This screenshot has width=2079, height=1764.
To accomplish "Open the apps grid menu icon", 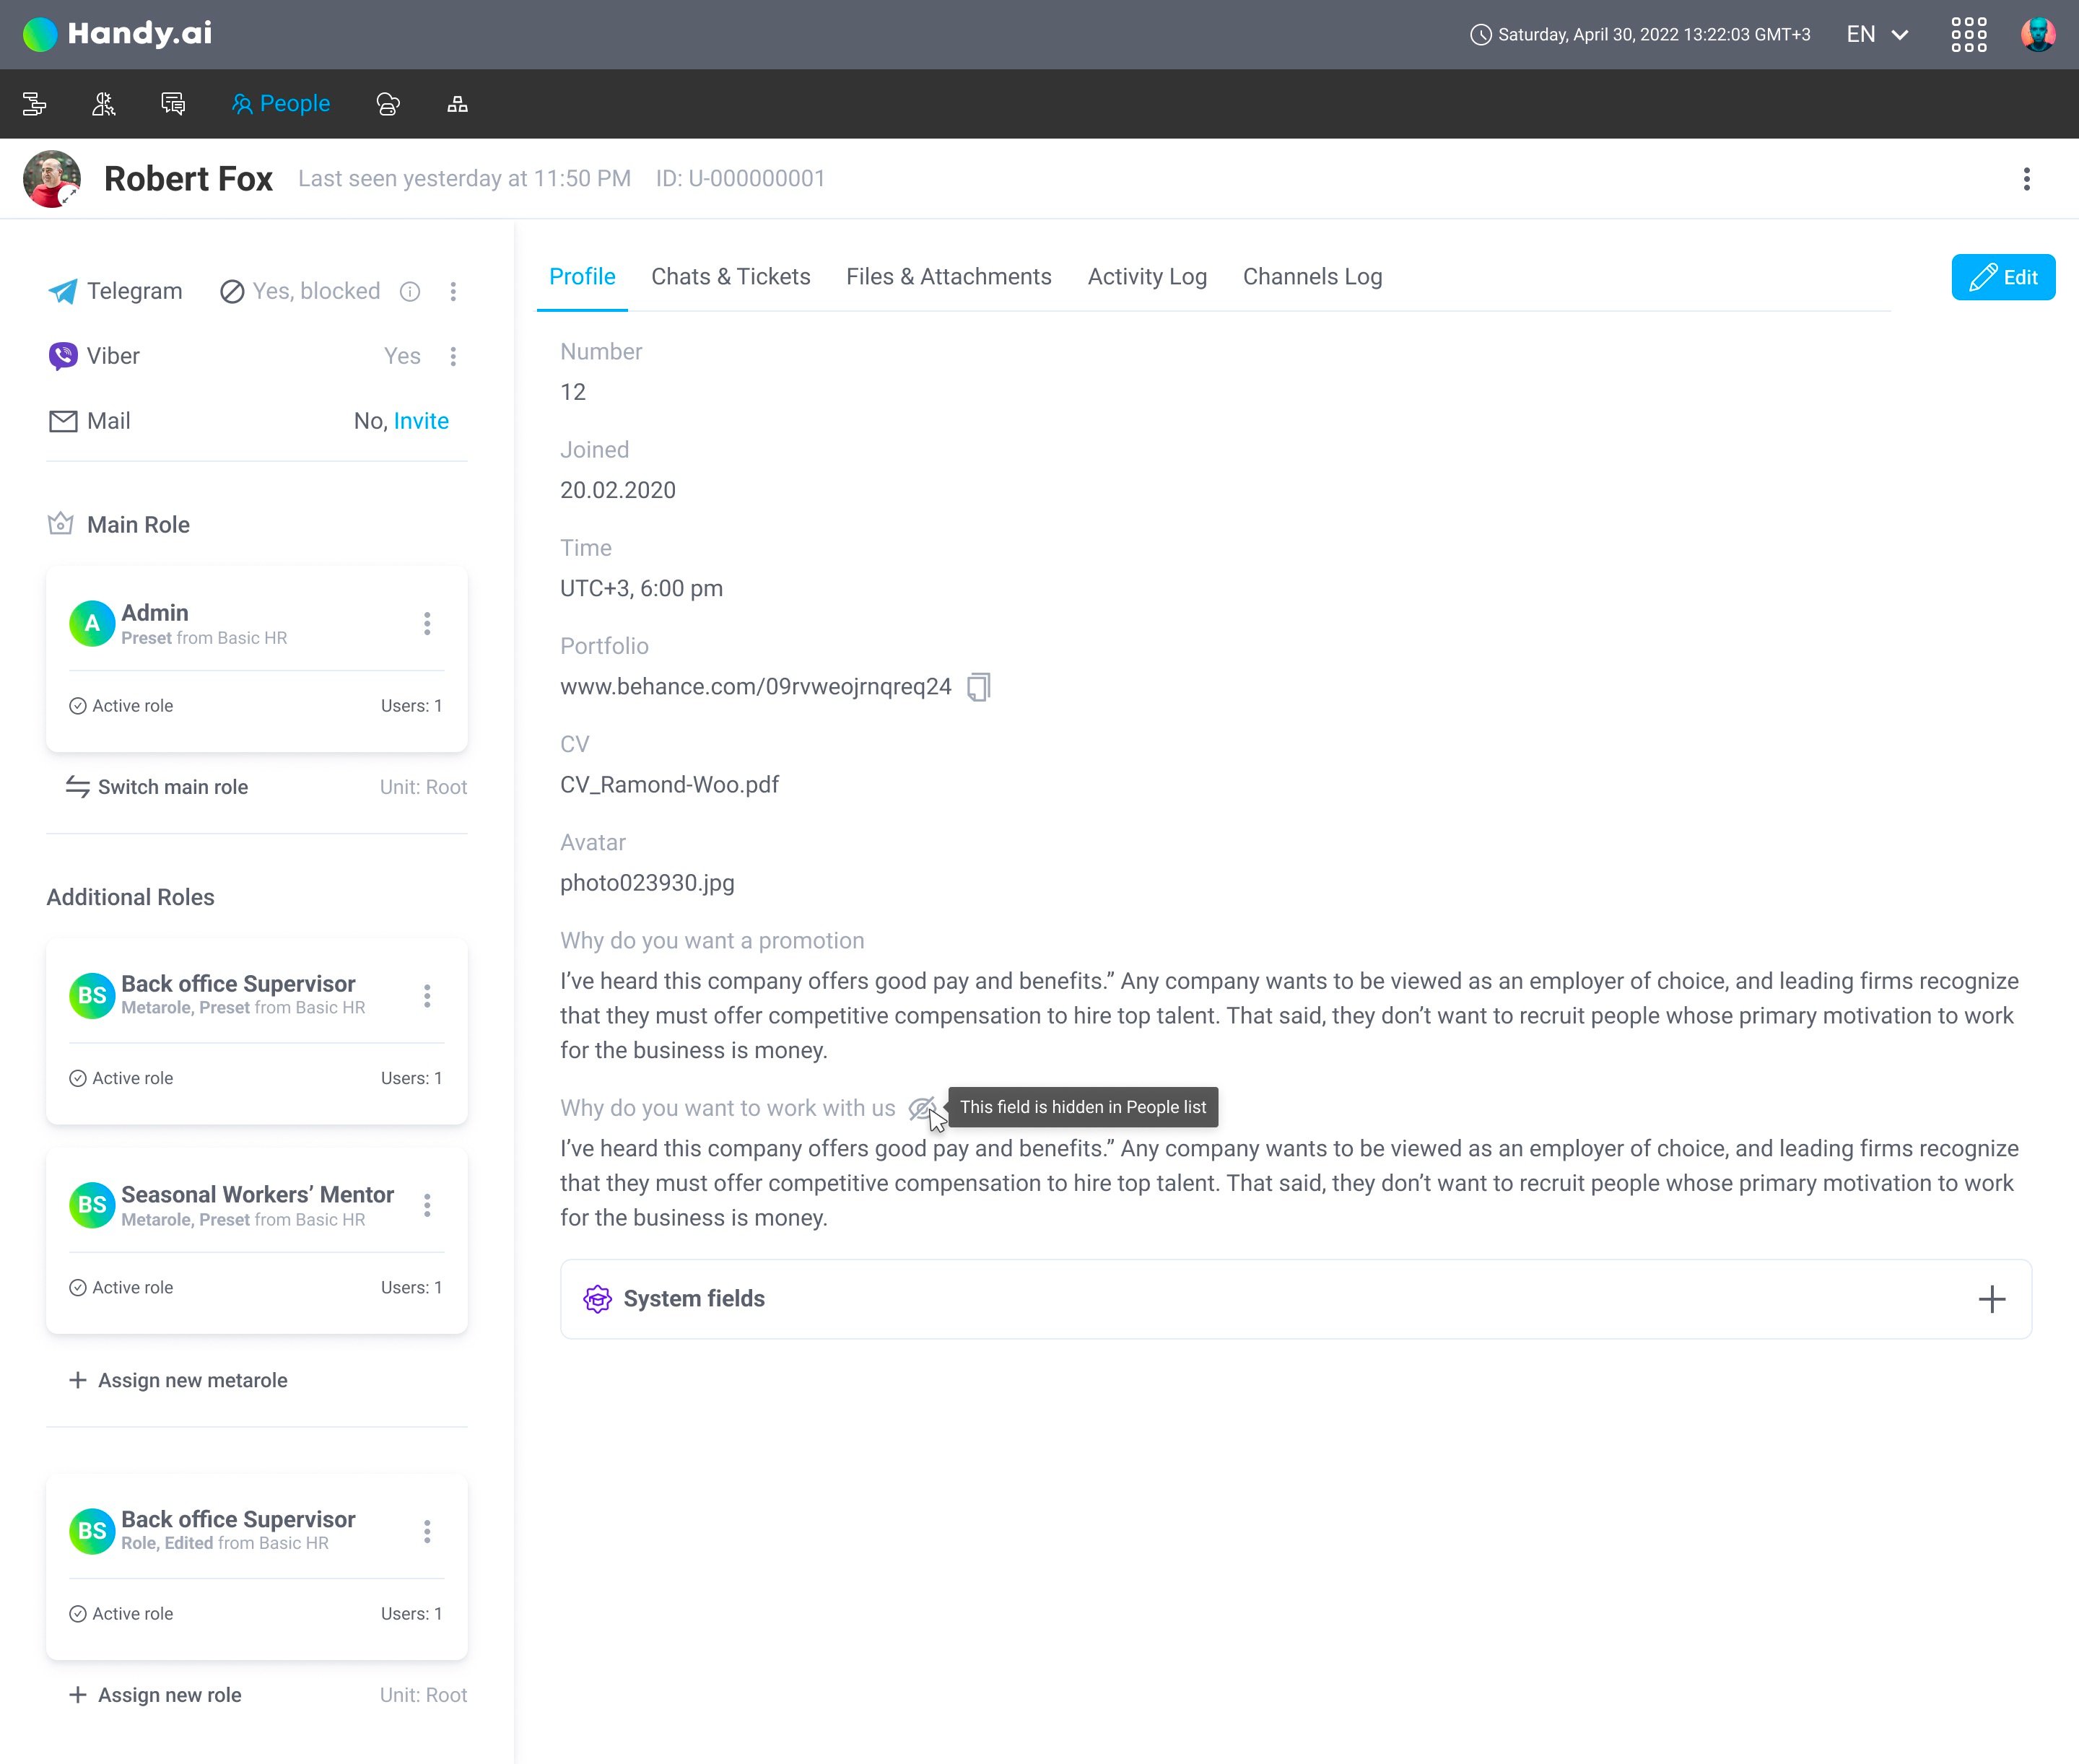I will coord(1968,35).
